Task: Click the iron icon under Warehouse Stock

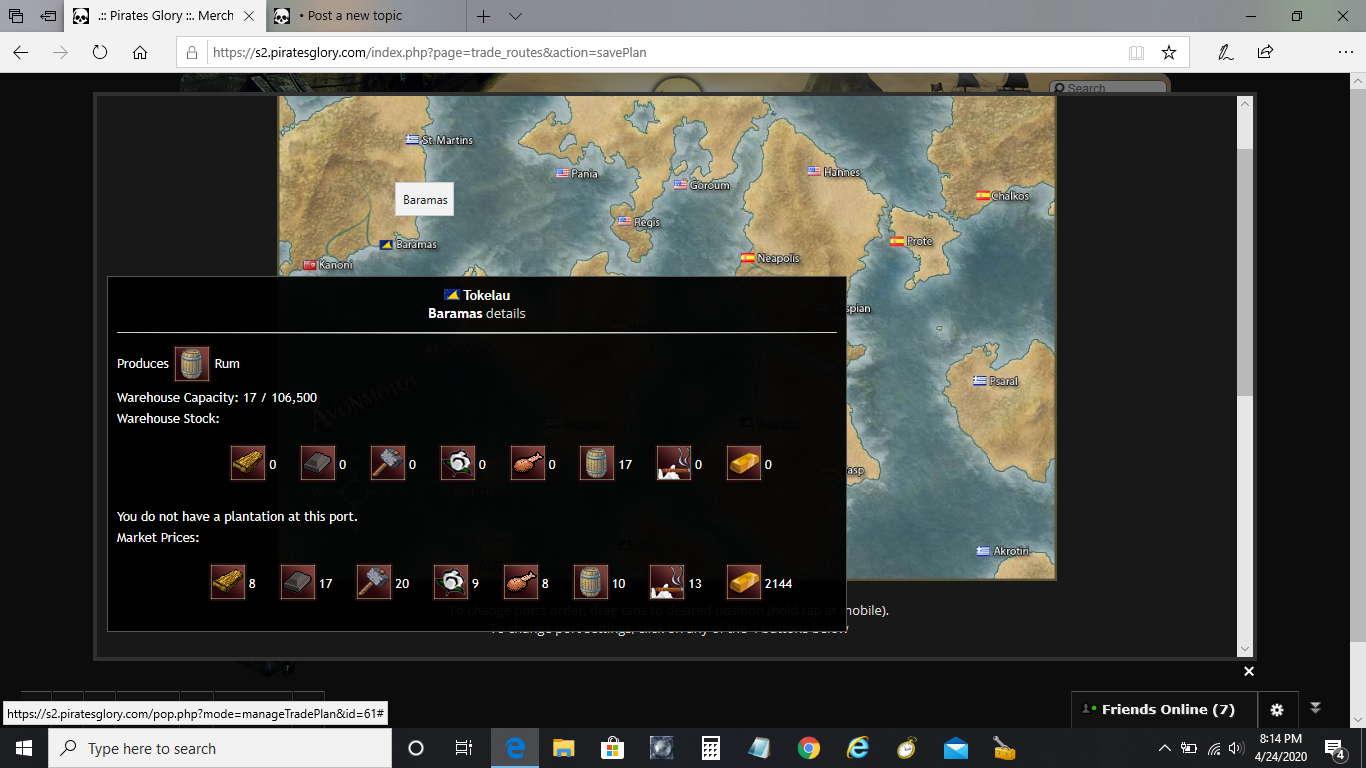Action: [x=318, y=464]
